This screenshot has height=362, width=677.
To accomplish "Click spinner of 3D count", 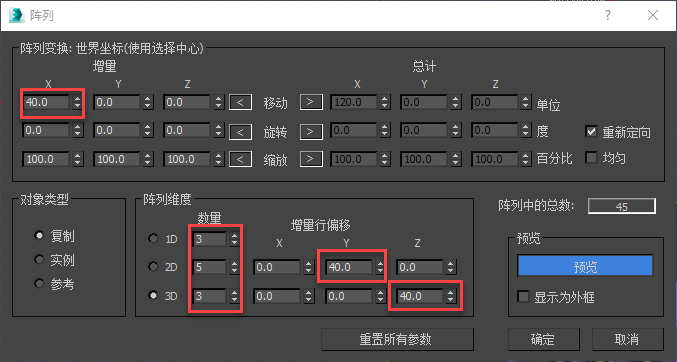I will click(234, 296).
